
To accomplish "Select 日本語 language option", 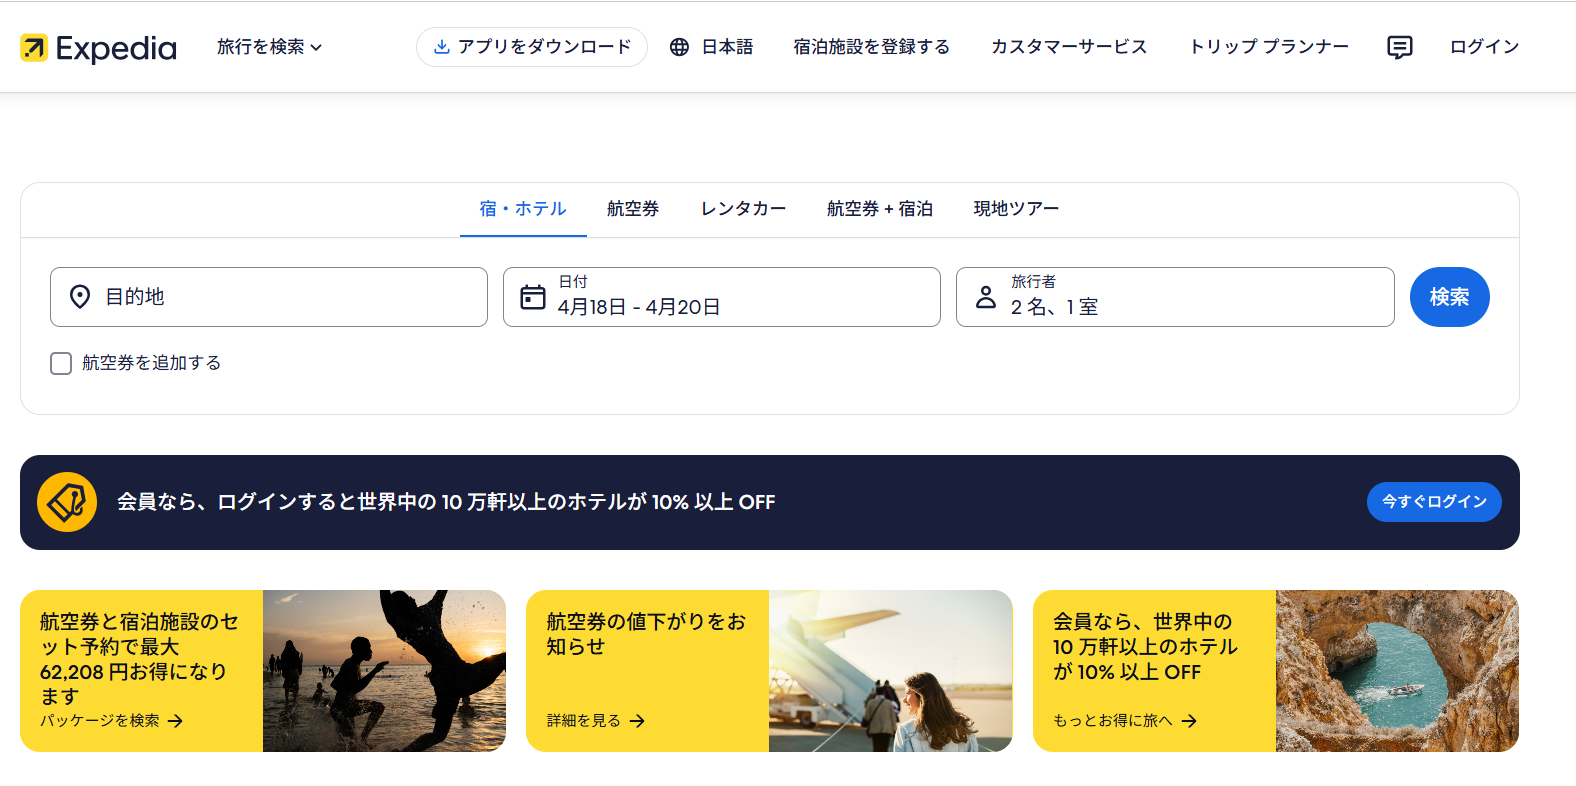I will tap(727, 47).
